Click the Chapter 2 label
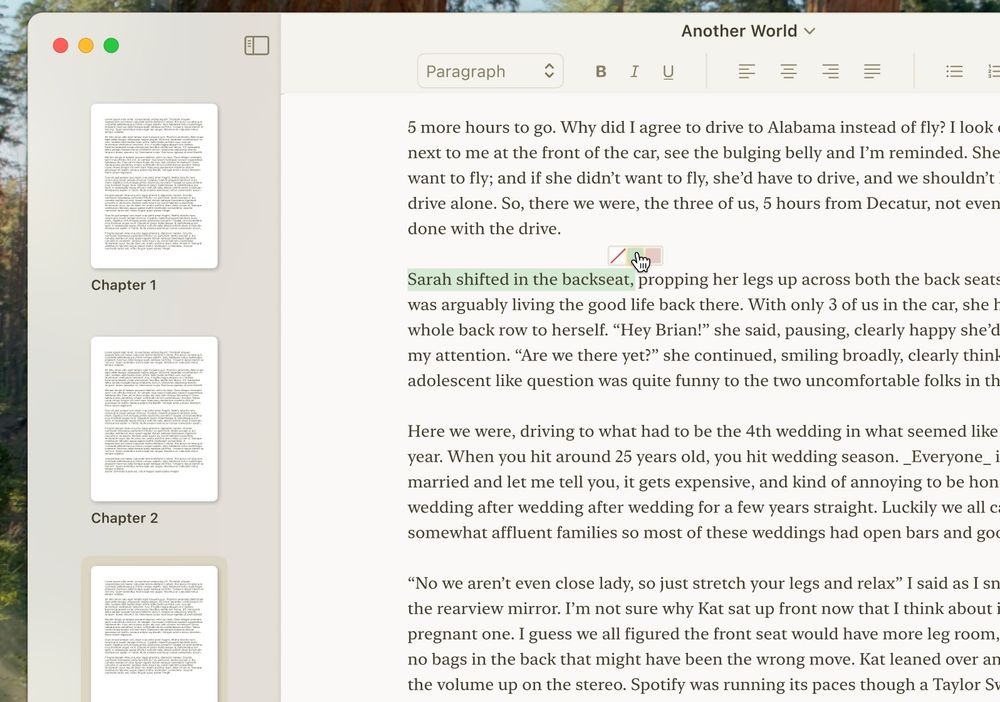 (124, 518)
